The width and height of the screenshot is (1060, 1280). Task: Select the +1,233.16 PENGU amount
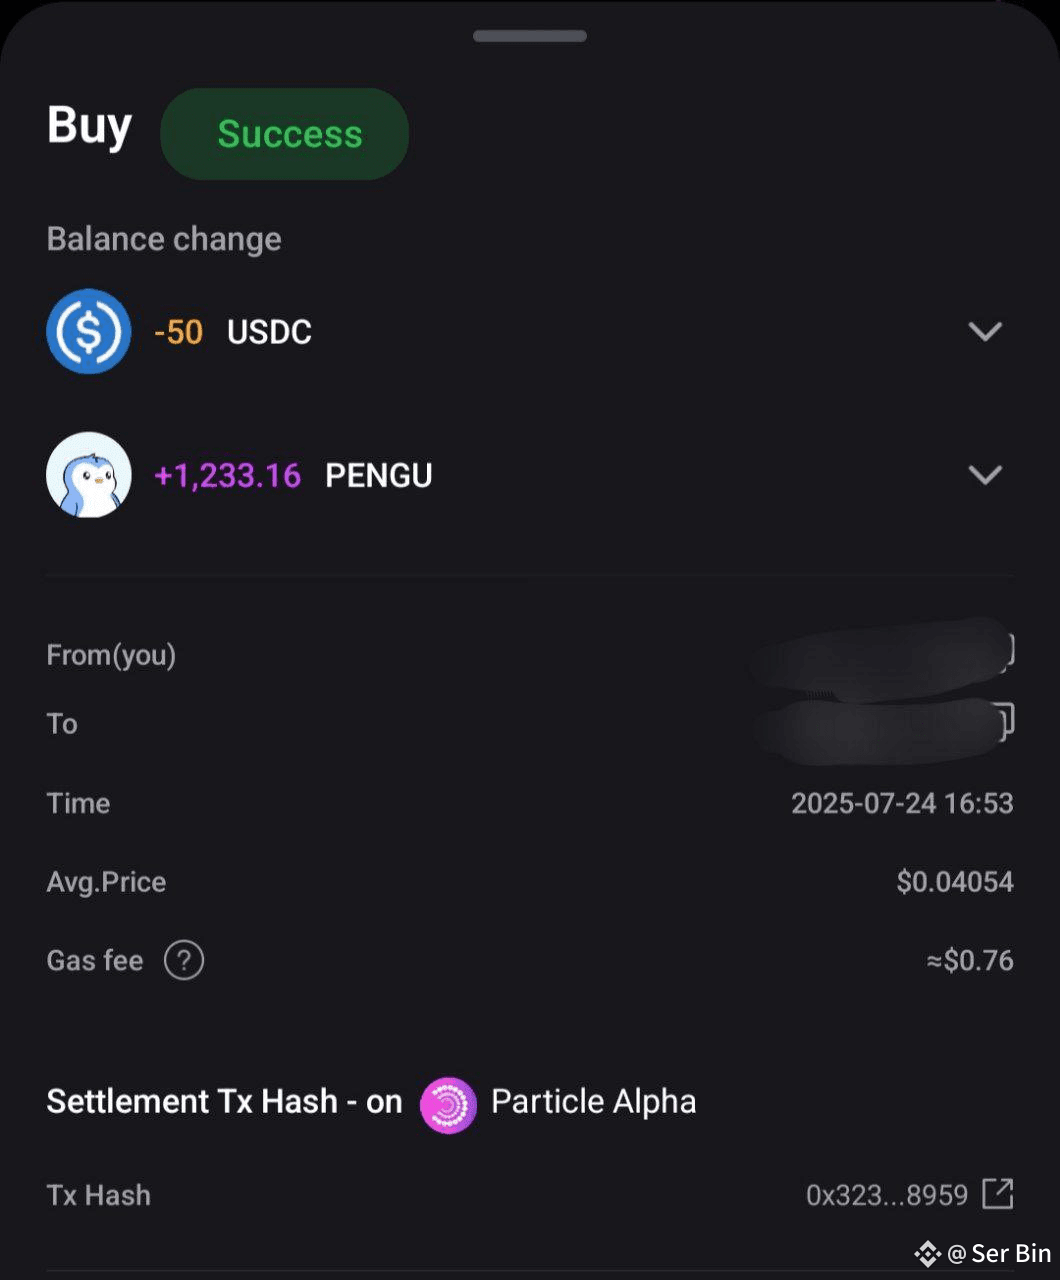tap(228, 476)
